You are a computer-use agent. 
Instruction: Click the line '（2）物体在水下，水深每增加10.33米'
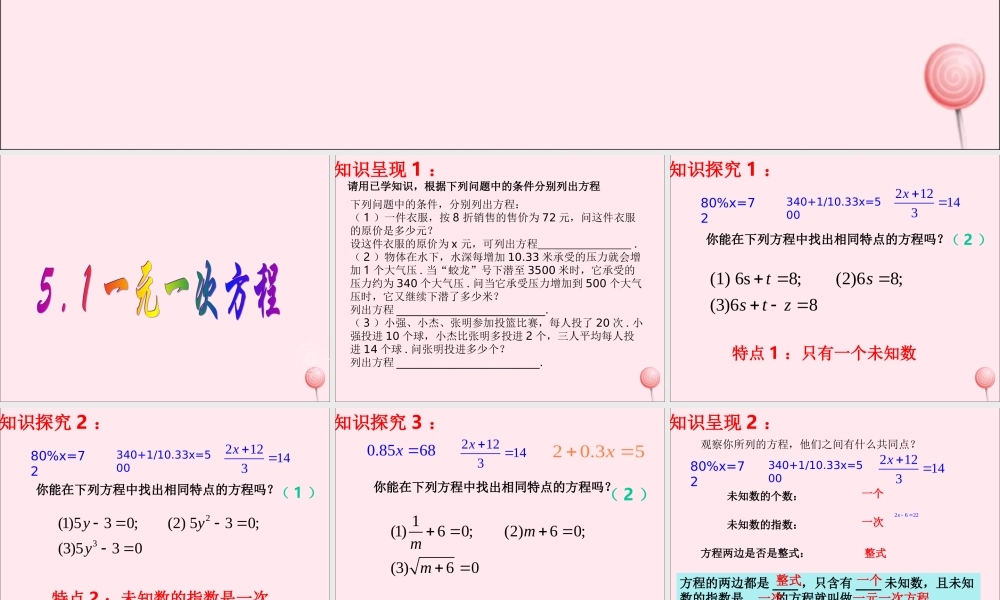pyautogui.click(x=495, y=257)
